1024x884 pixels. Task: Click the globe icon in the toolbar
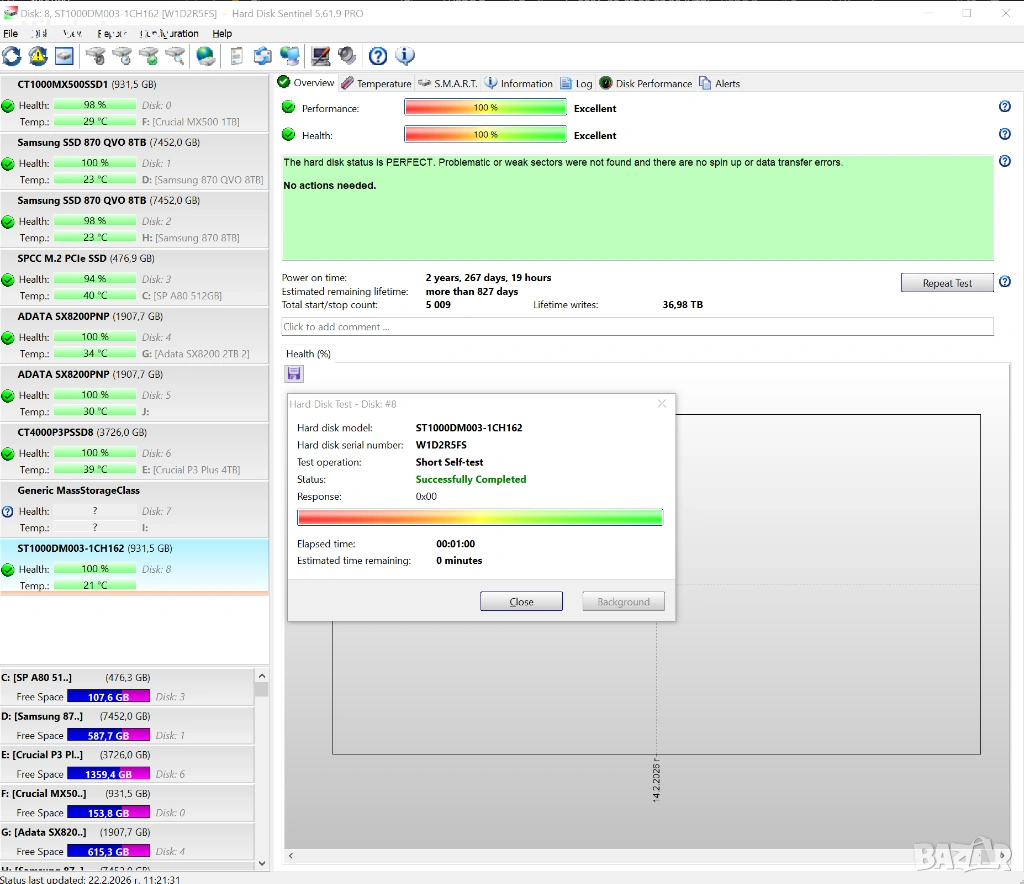coord(205,56)
